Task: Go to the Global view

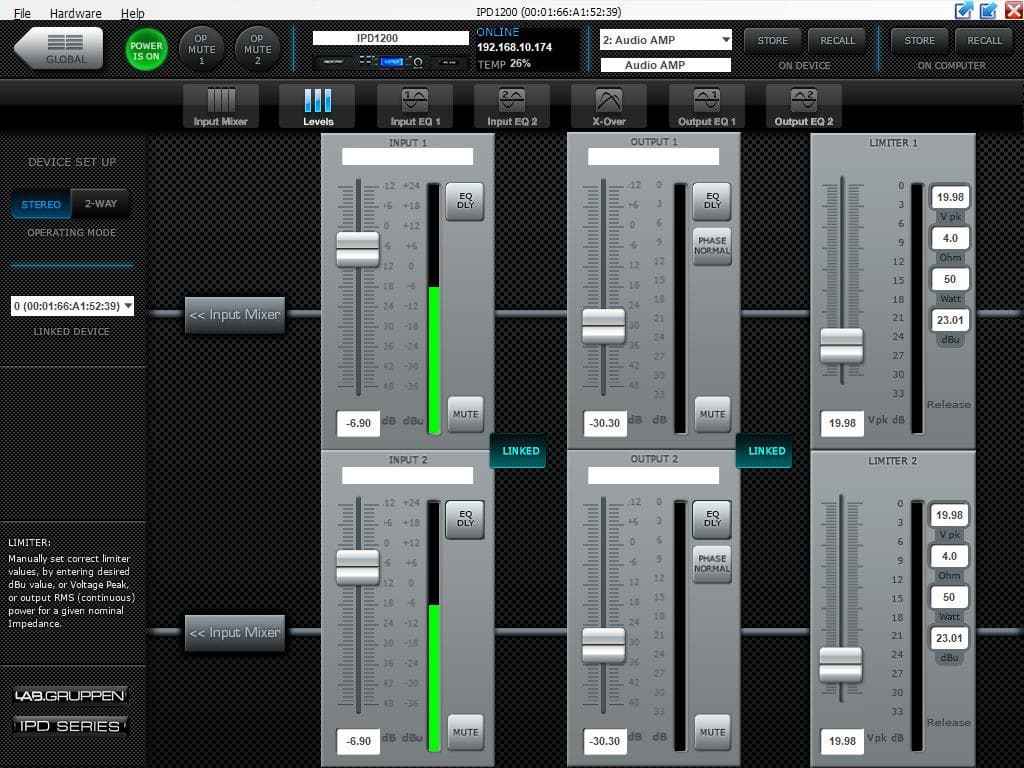Action: (x=59, y=48)
